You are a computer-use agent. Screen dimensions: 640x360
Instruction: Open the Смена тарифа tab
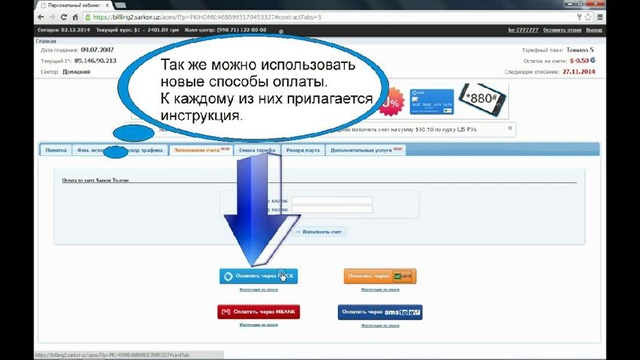pyautogui.click(x=257, y=150)
